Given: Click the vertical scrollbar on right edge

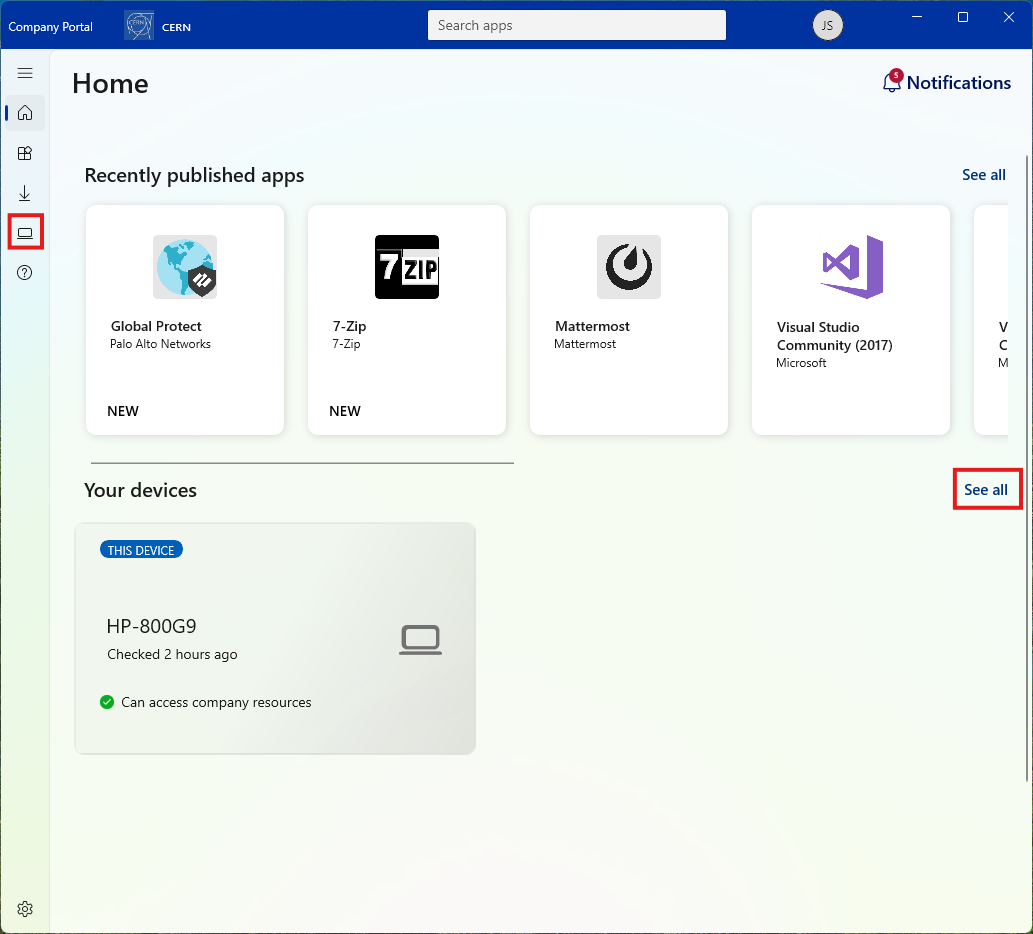Looking at the screenshot, I should [x=1027, y=468].
